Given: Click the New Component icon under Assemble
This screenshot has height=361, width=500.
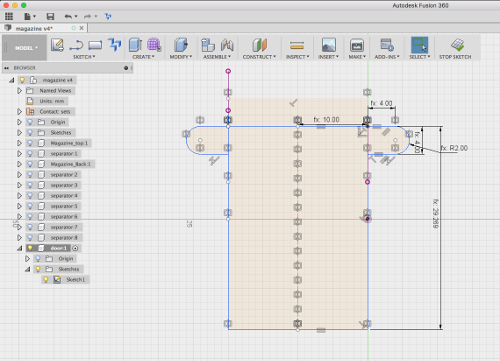Looking at the screenshot, I should [208, 45].
